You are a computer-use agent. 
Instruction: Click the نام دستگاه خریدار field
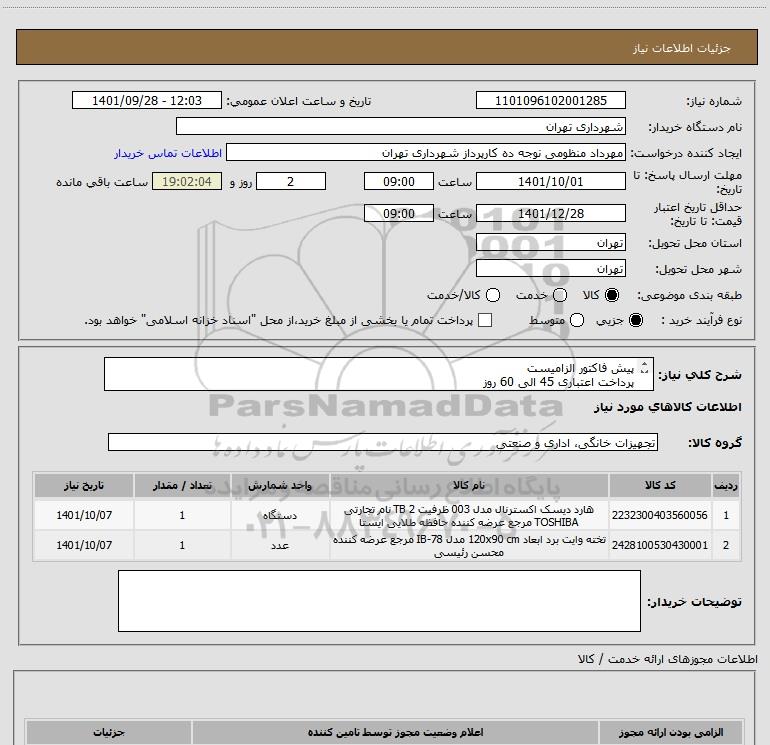[x=401, y=126]
